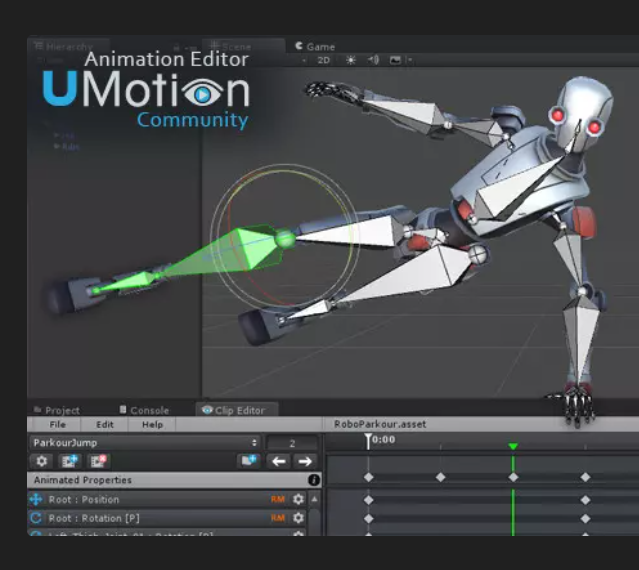Viewport: 639px width, 570px height.
Task: Click the rotate icon of Root : Rotation [P]
Action: click(36, 518)
